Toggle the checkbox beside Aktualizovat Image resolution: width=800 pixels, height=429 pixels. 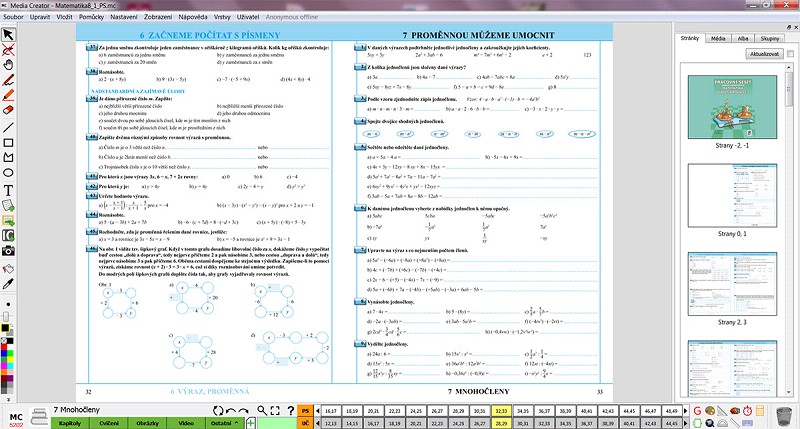coord(790,54)
